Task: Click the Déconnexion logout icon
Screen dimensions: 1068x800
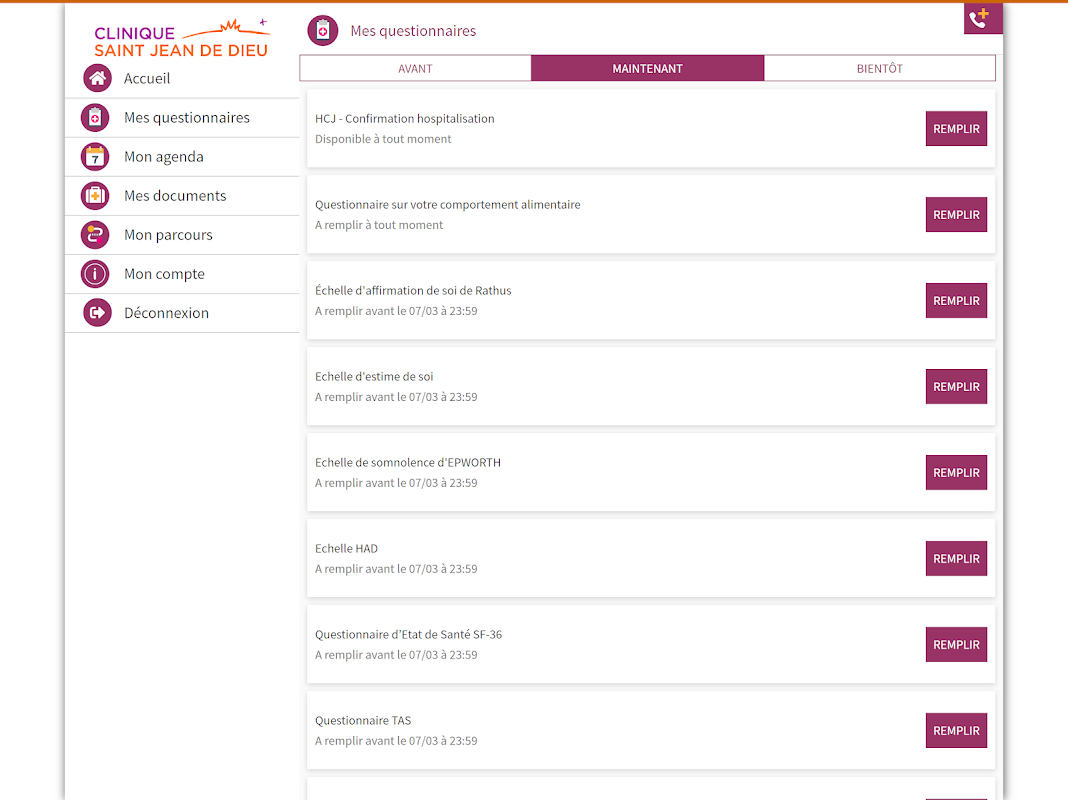Action: point(97,313)
